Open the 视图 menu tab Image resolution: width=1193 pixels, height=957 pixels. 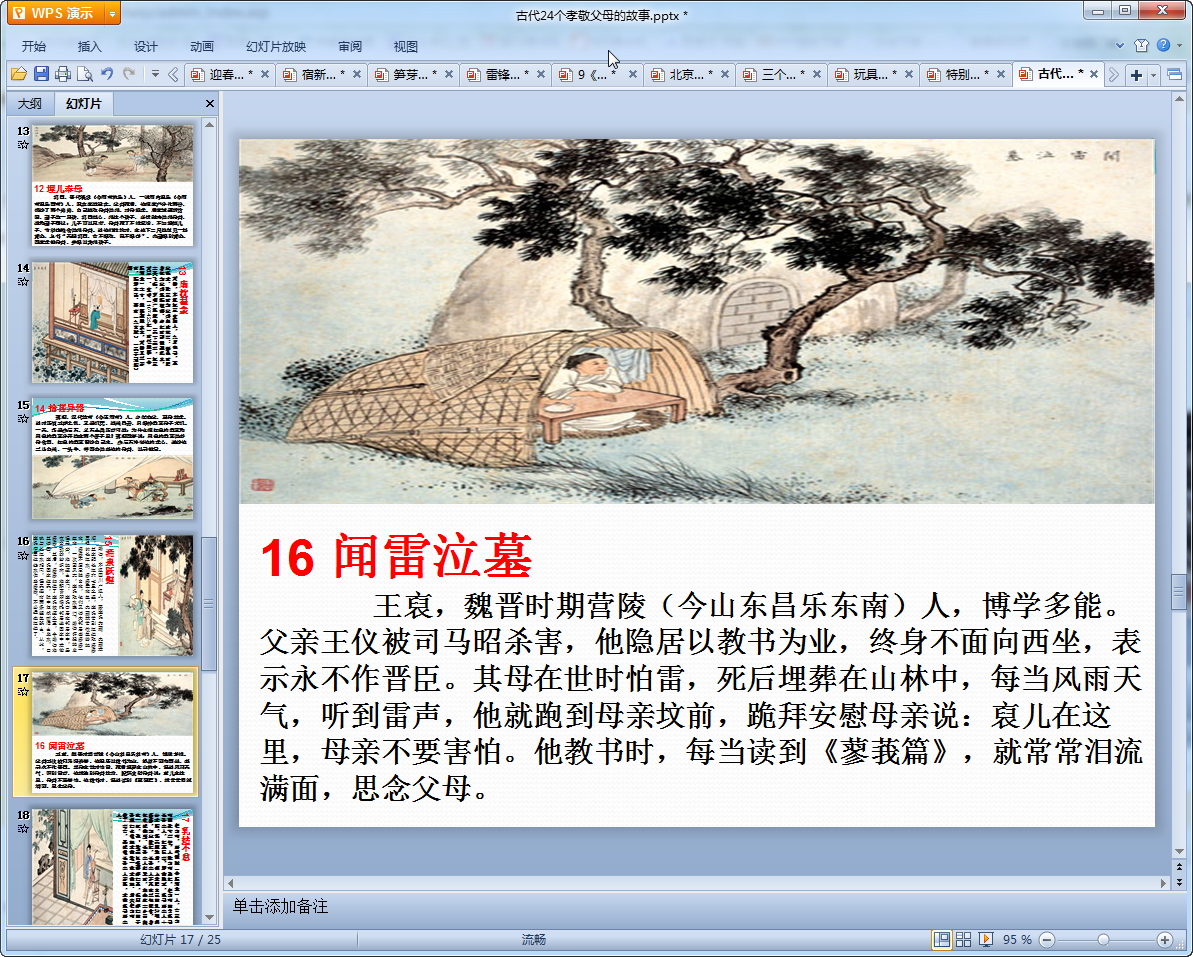tap(406, 46)
